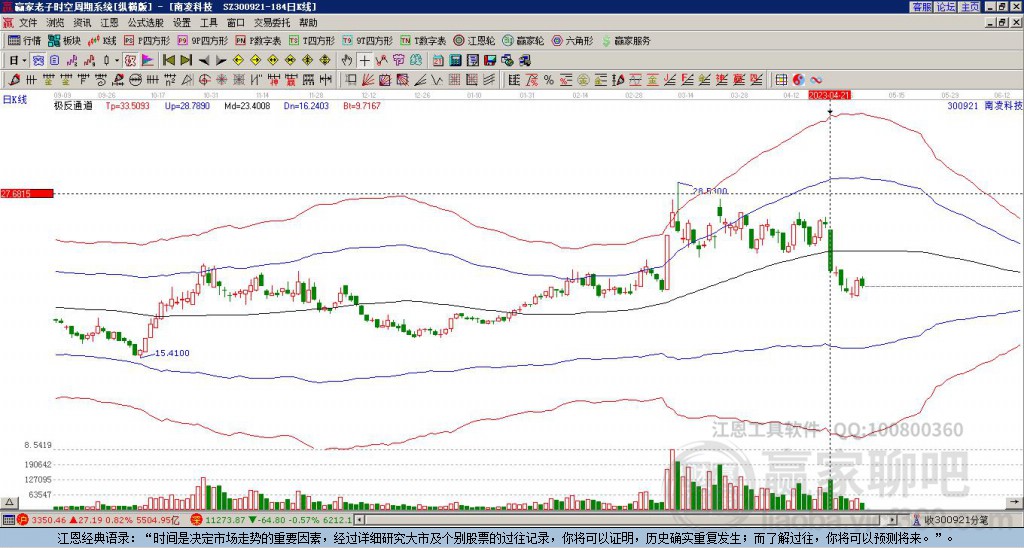Image resolution: width=1024 pixels, height=548 pixels.
Task: Open the 工具 menu
Action: click(x=208, y=23)
